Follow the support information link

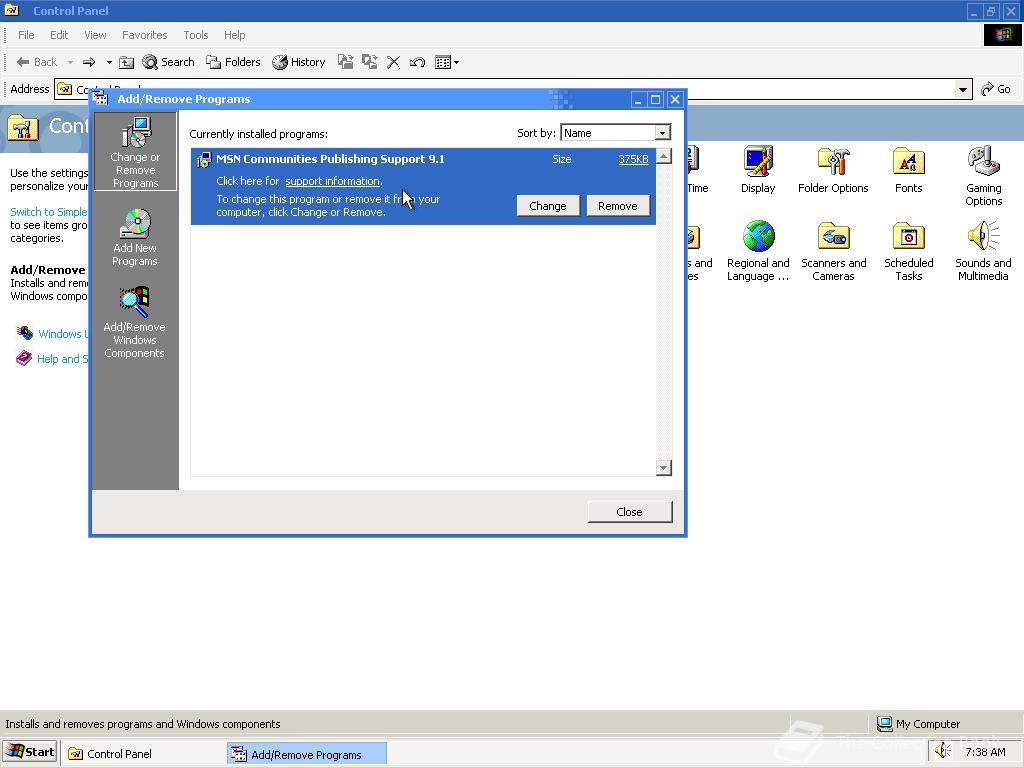tap(332, 182)
